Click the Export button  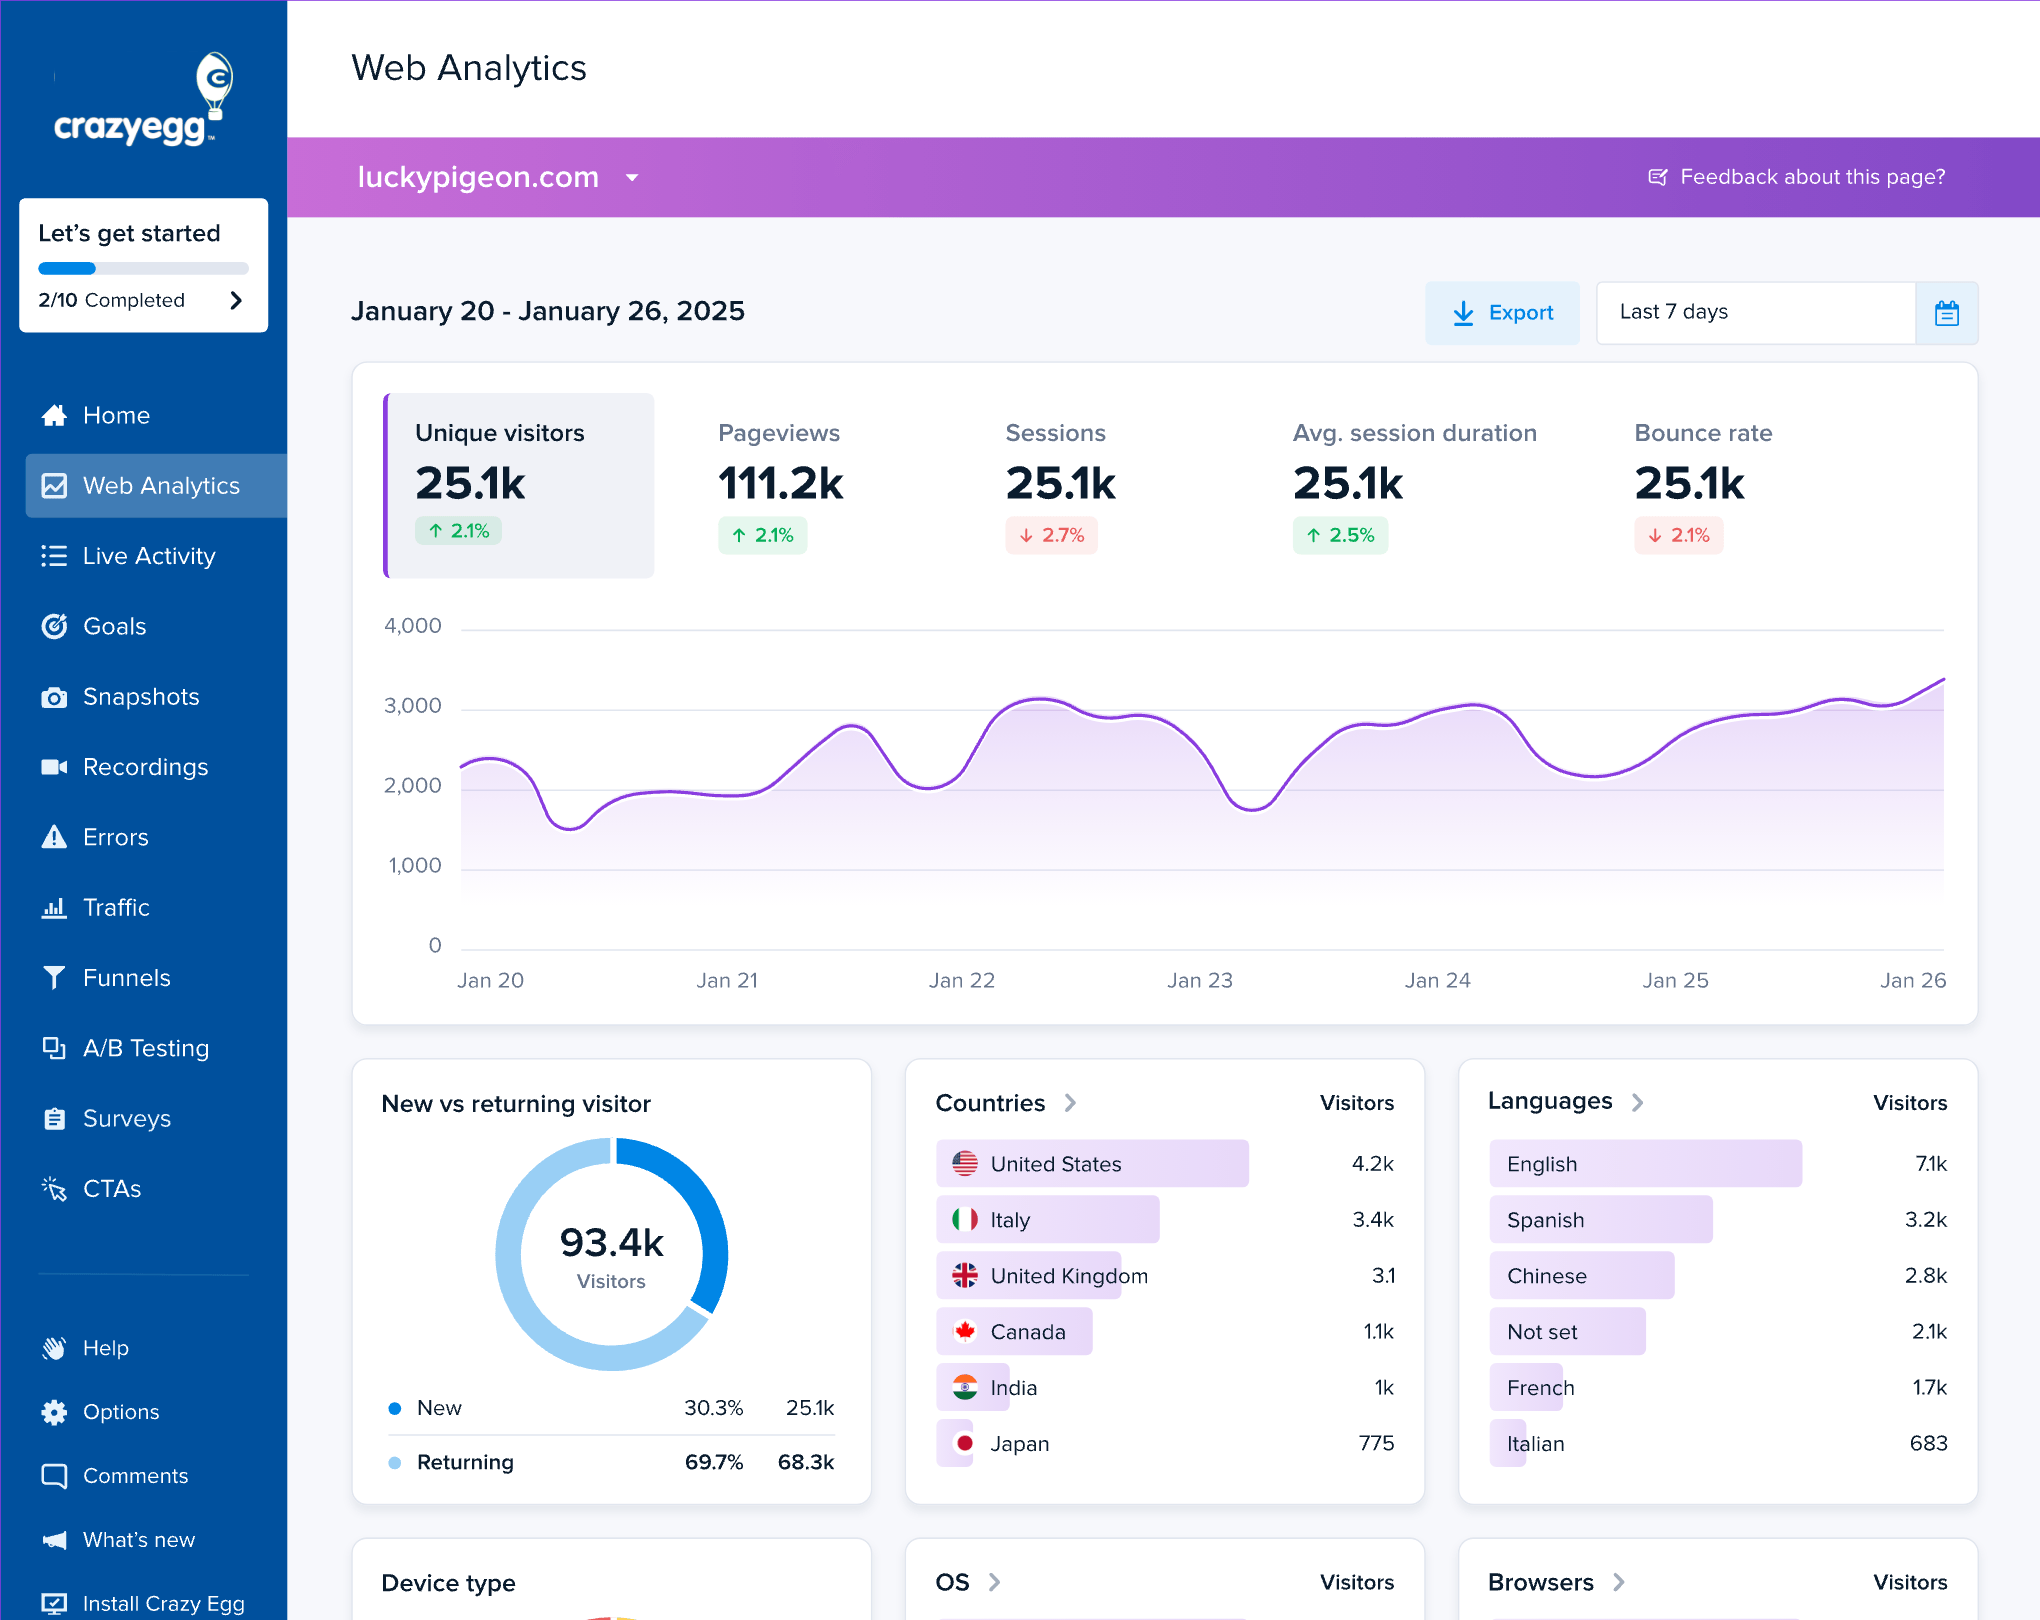(x=1502, y=313)
